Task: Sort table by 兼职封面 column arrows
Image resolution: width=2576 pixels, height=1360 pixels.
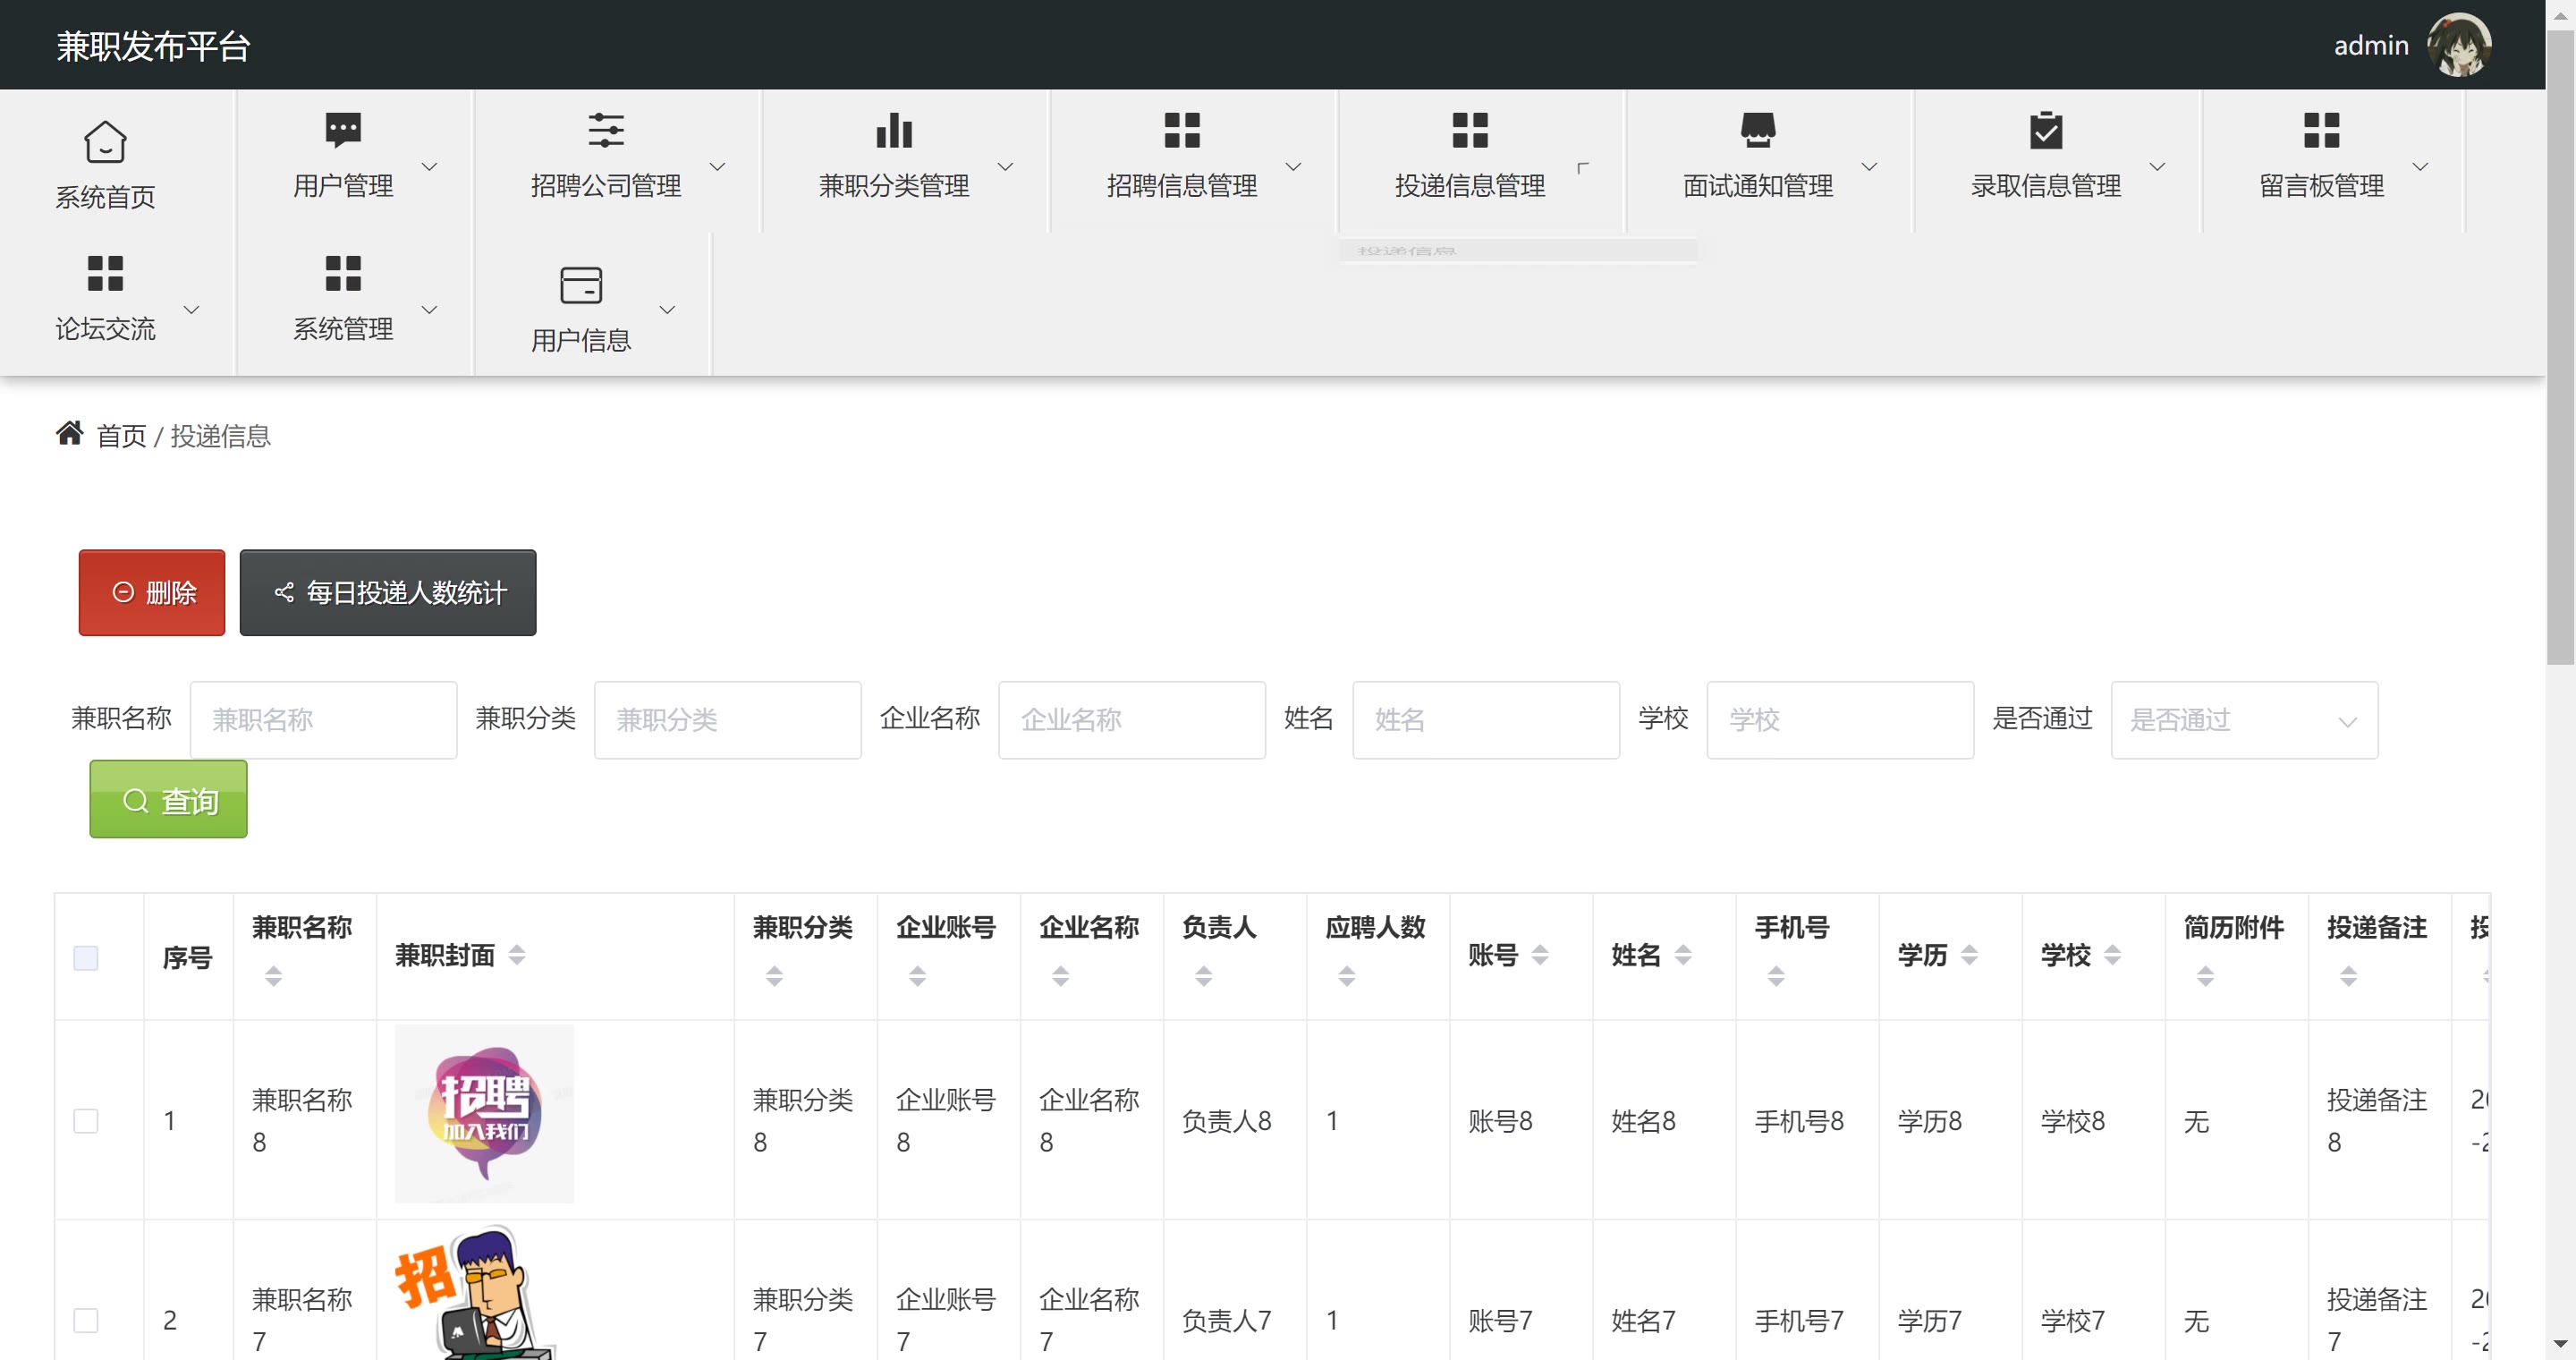Action: pos(517,955)
